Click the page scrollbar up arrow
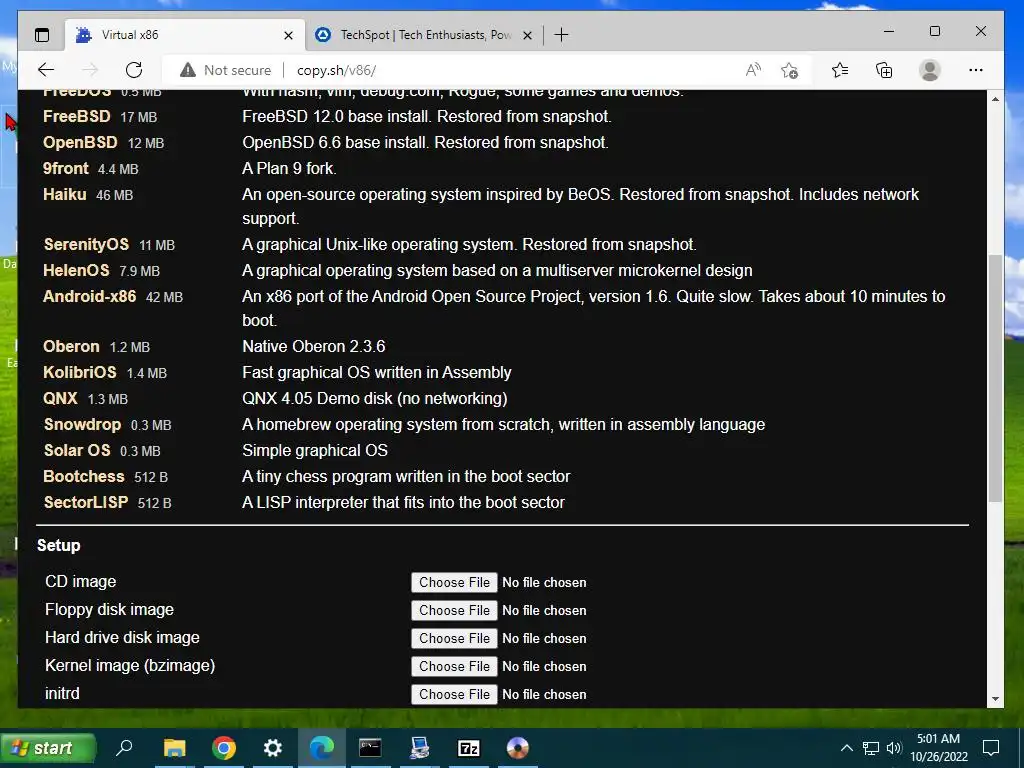The height and width of the screenshot is (768, 1024). [x=995, y=99]
